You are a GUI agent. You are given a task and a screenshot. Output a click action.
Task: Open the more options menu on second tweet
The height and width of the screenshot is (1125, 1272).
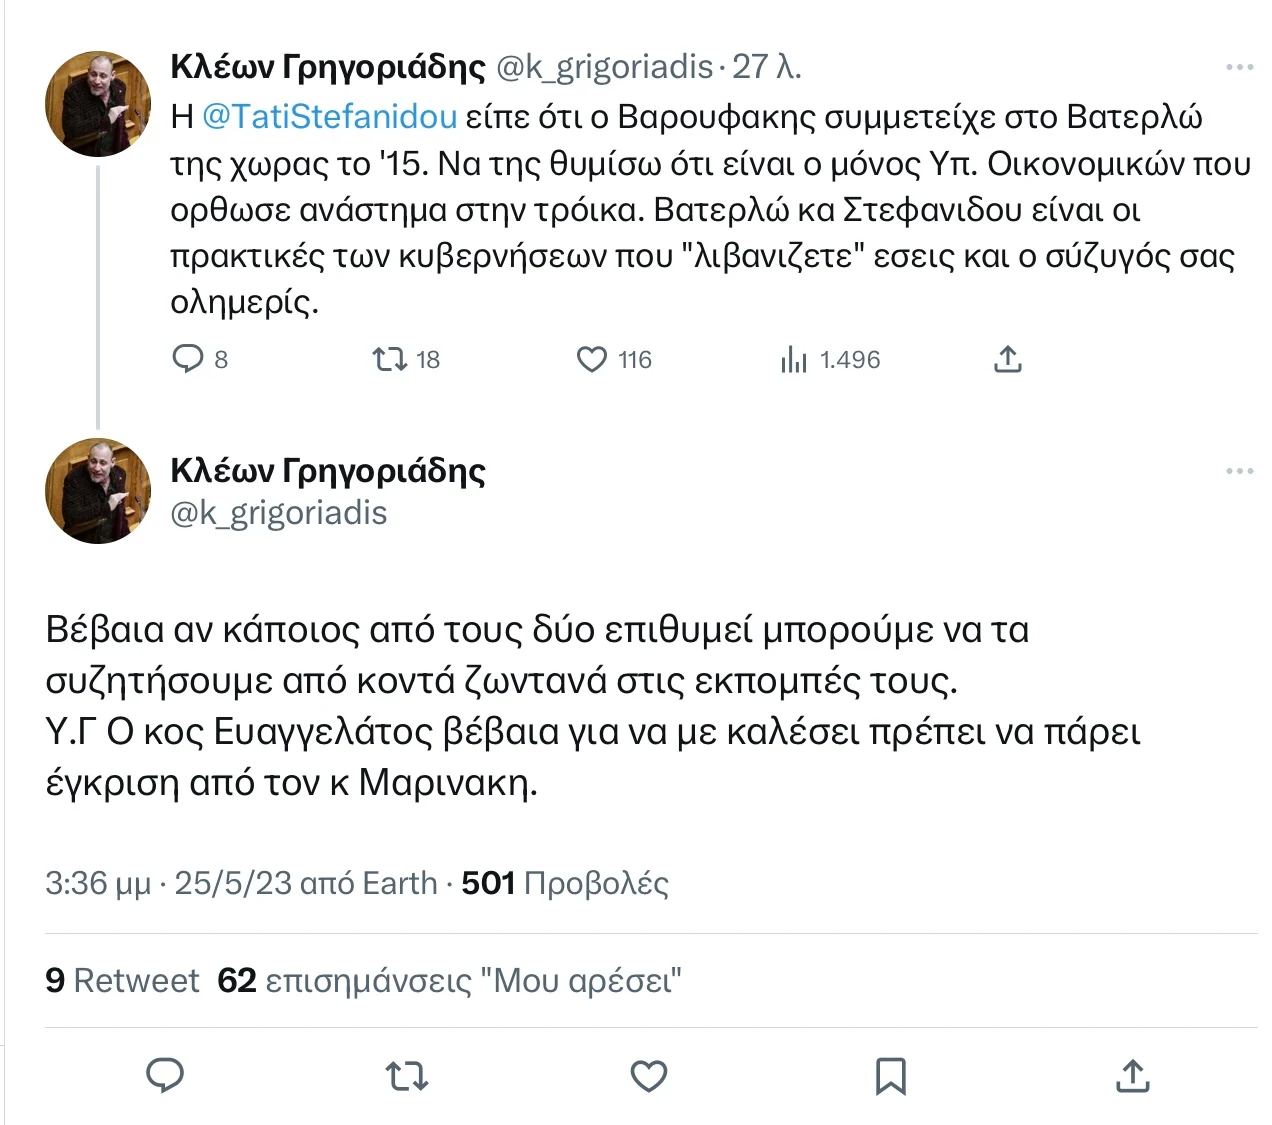click(x=1239, y=471)
